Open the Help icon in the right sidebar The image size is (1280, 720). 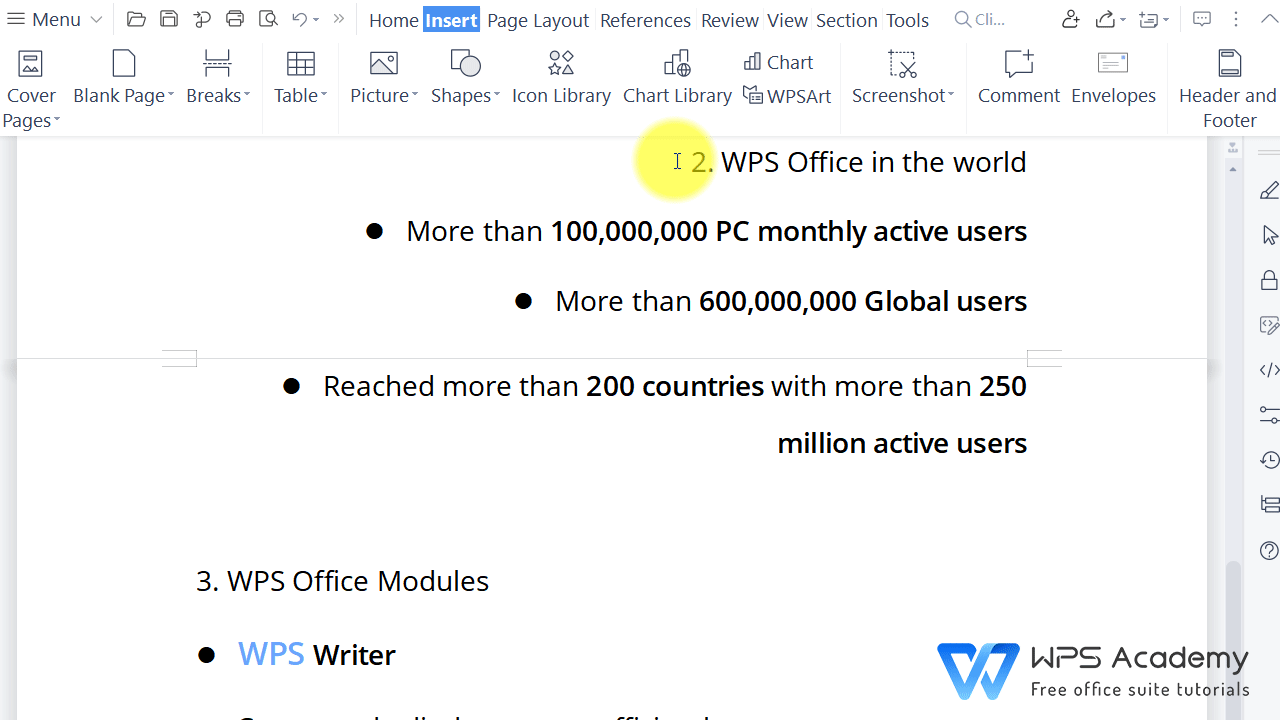coord(1268,551)
